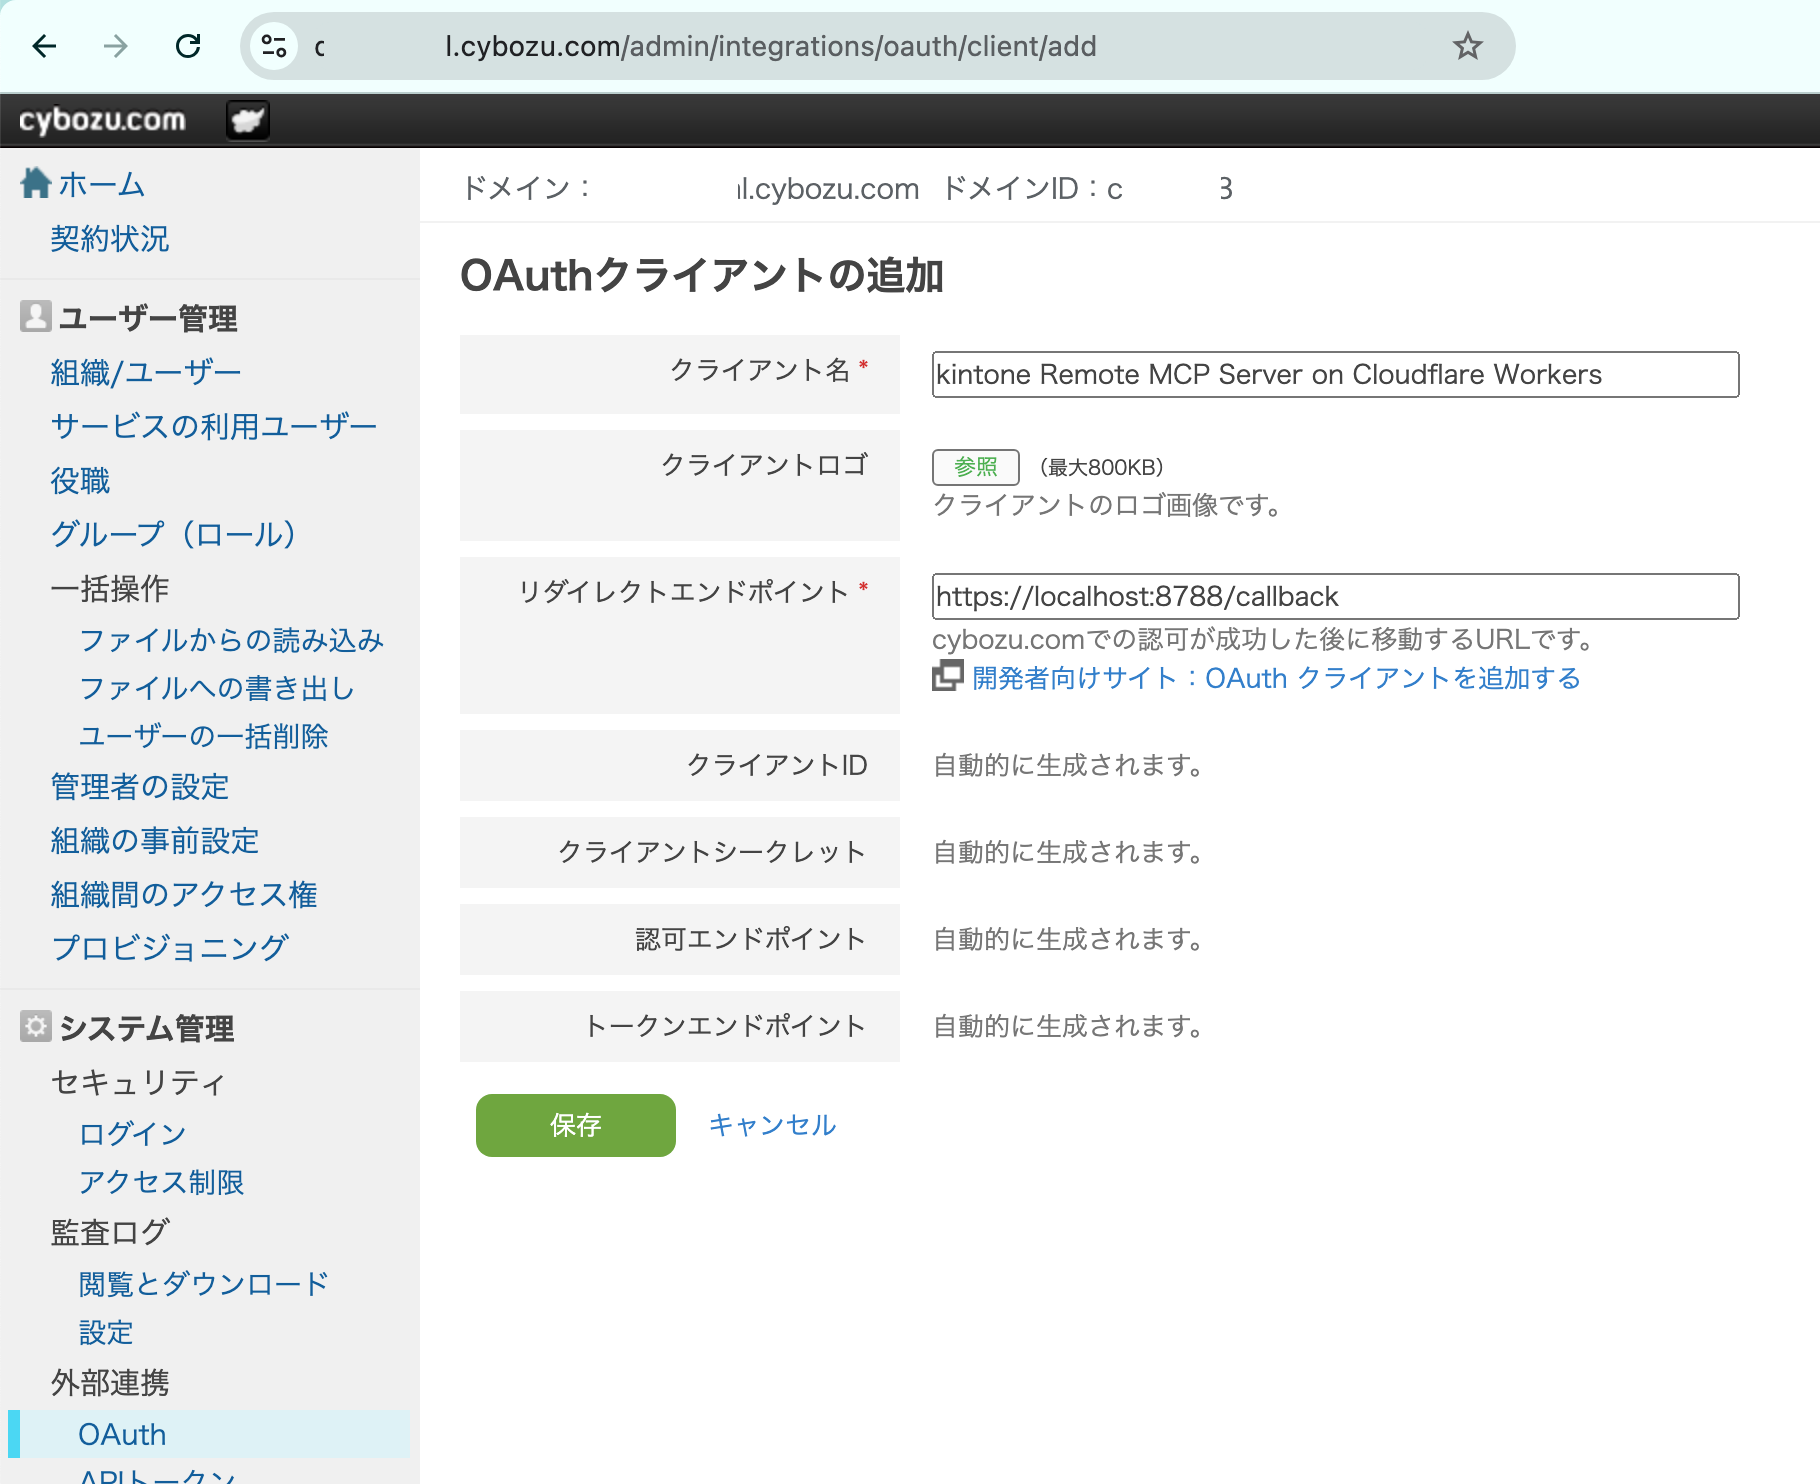Select OAuth in the sidebar

[121, 1433]
